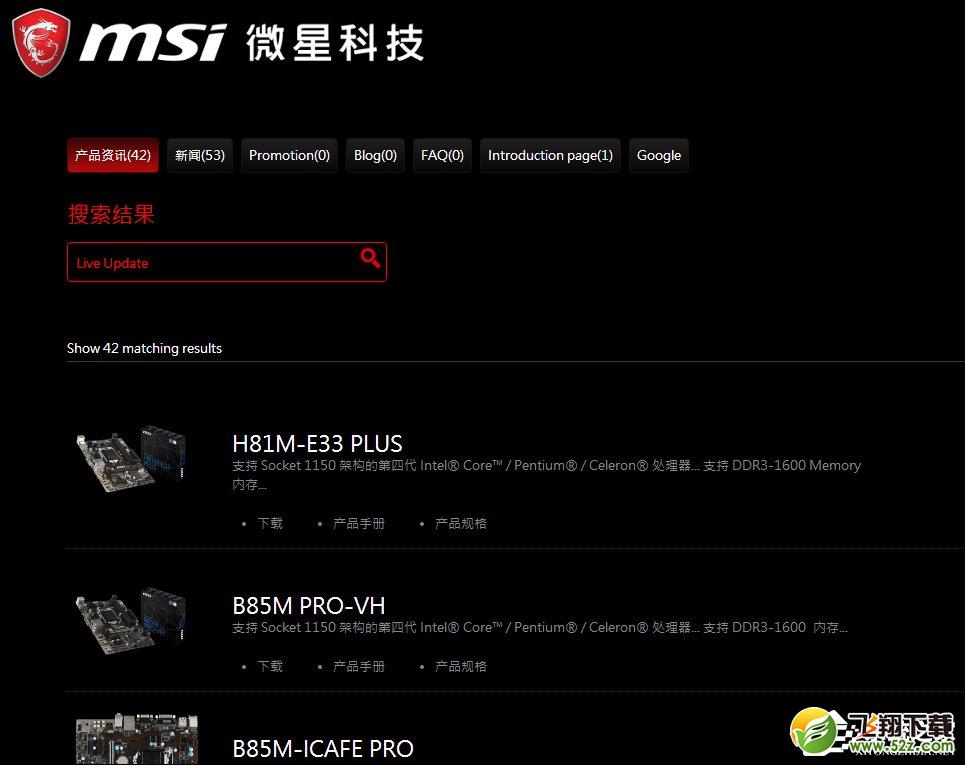Open 产品手册 for B85M PRO-VH

pos(359,666)
